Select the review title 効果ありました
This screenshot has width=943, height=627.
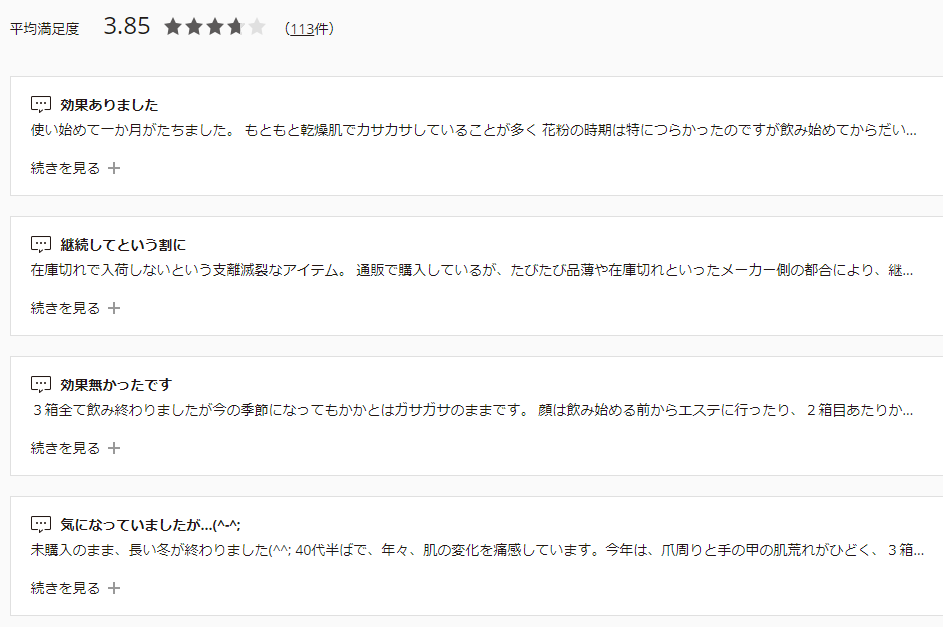point(109,105)
